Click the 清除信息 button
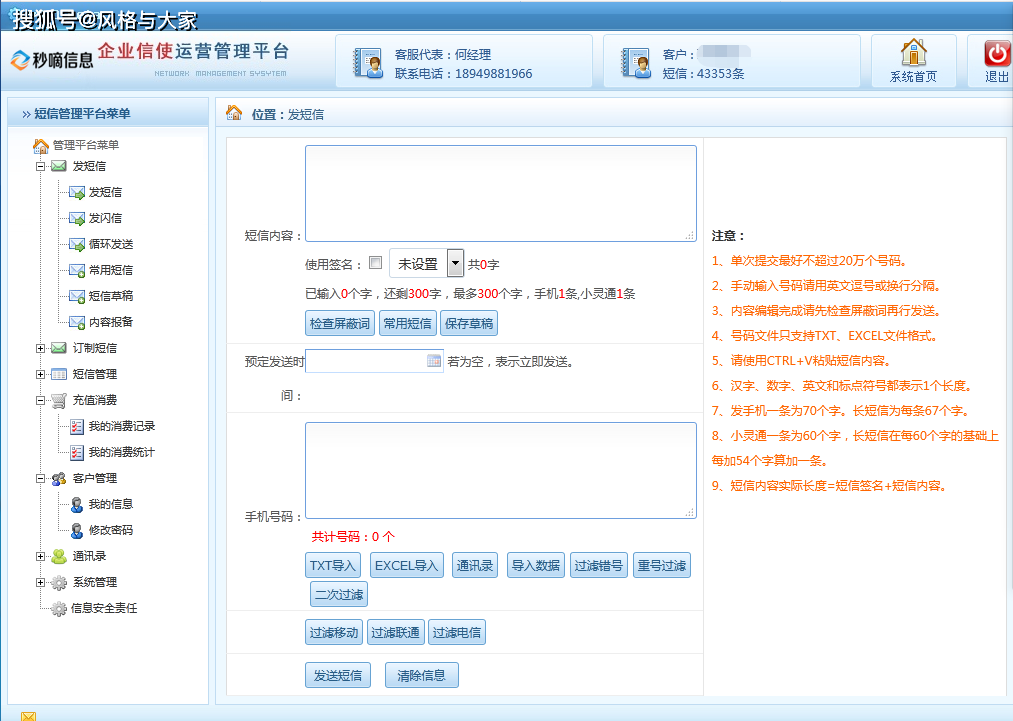The image size is (1013, 721). 421,675
